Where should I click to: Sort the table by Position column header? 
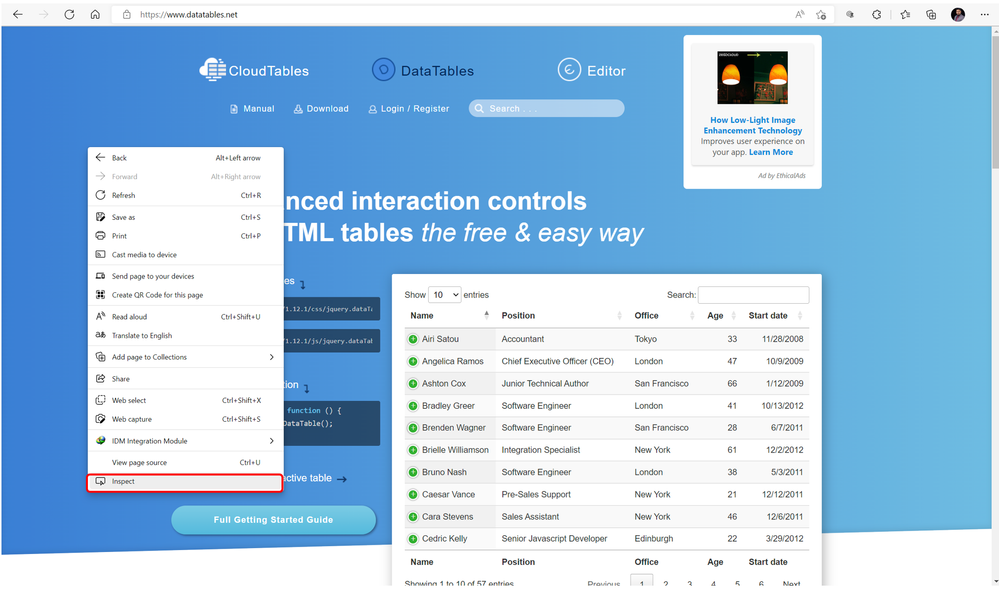coord(561,315)
